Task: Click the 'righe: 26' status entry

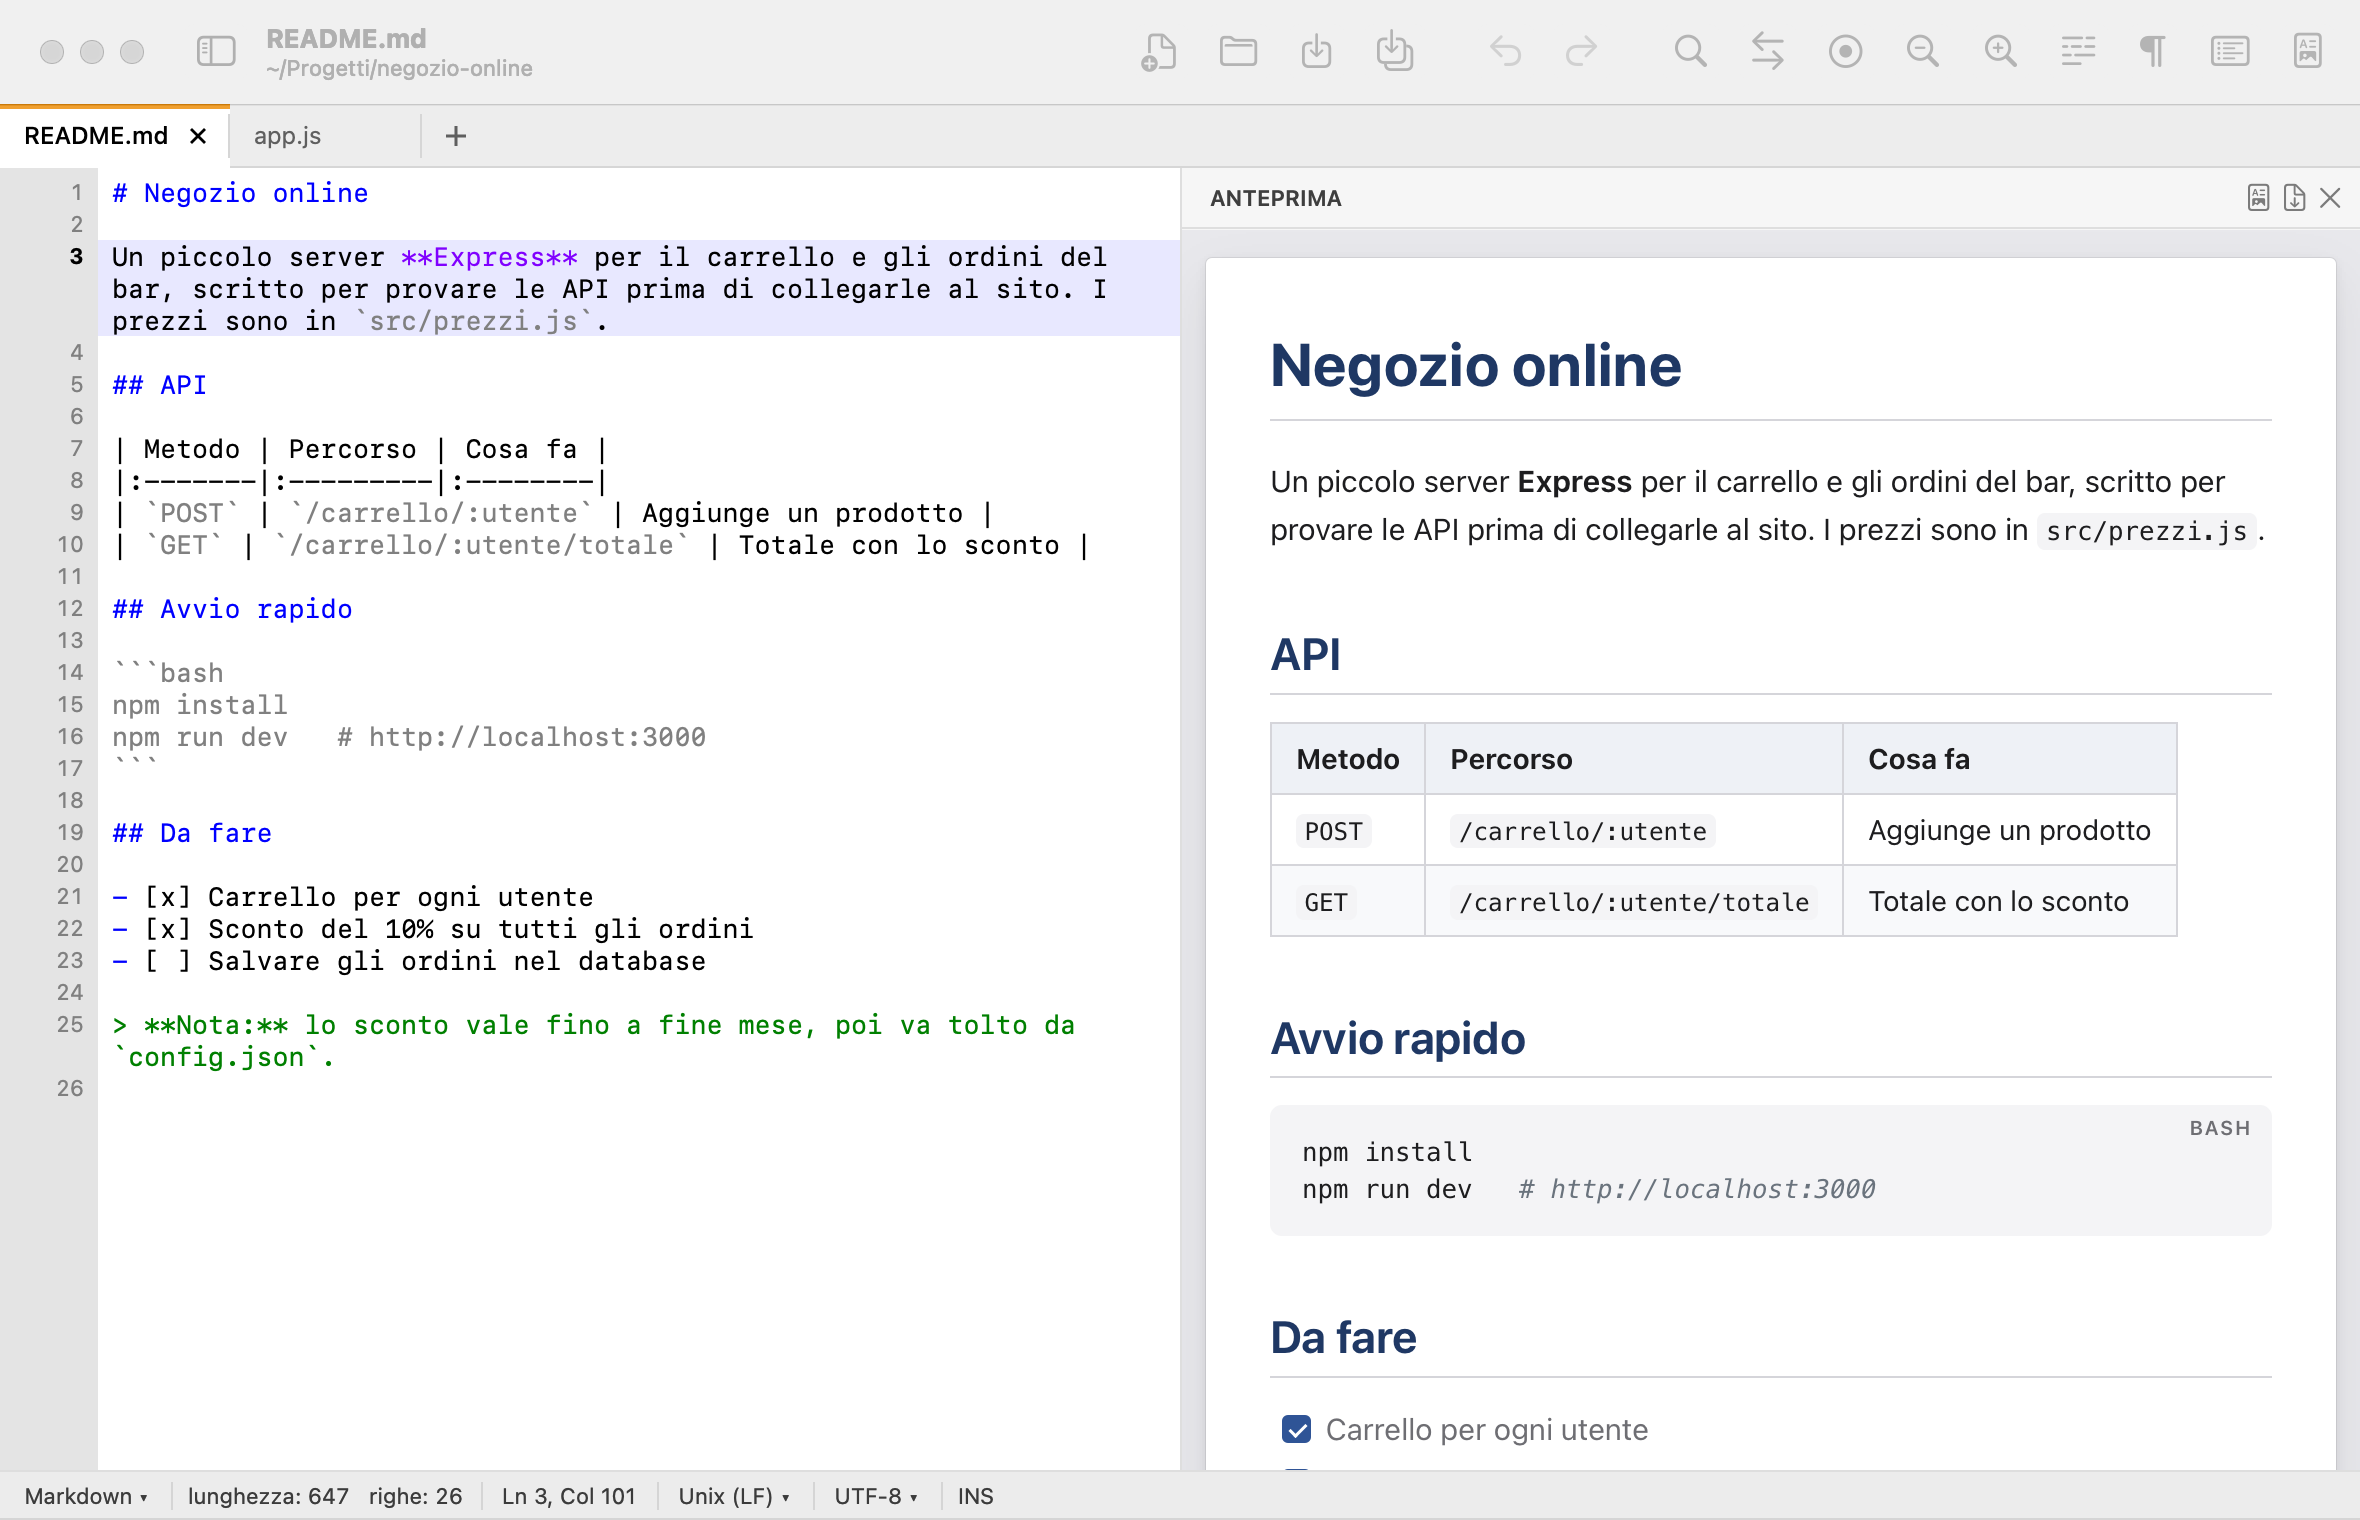Action: (415, 1496)
